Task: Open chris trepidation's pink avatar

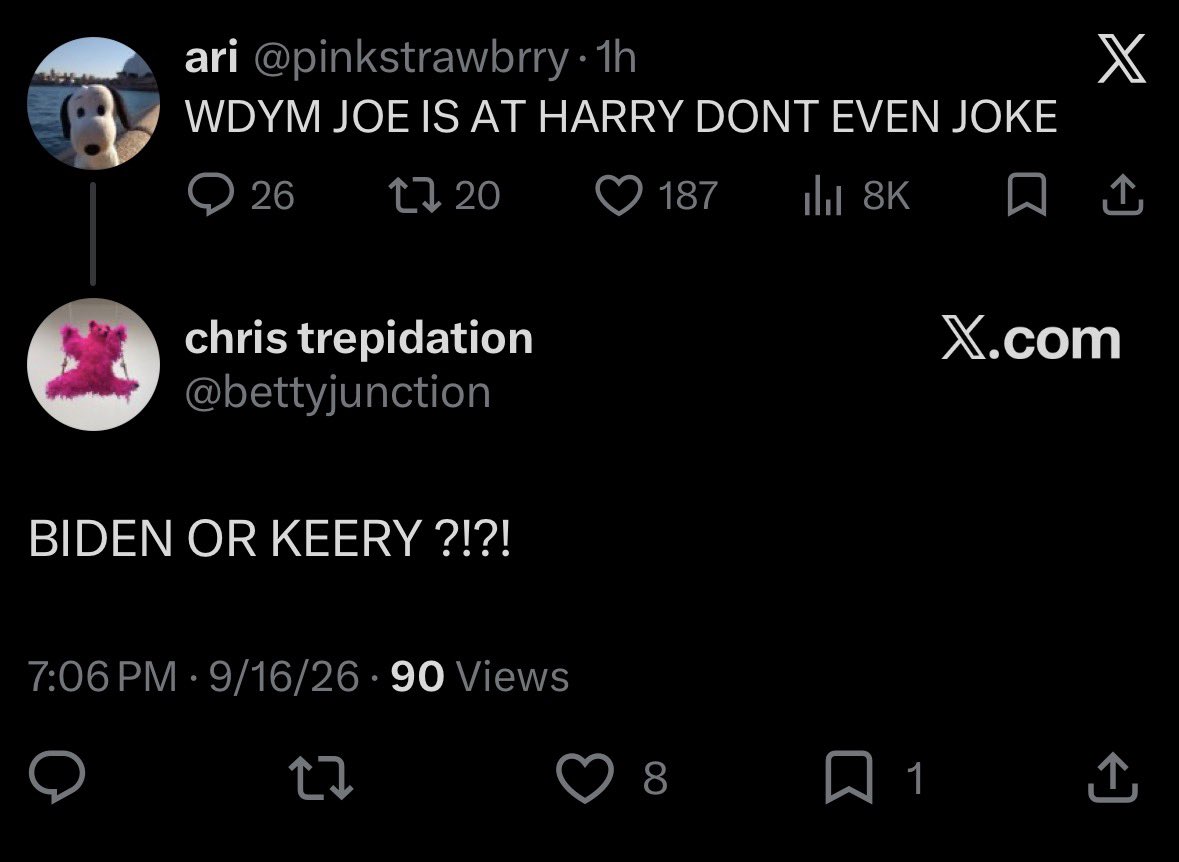Action: pyautogui.click(x=93, y=364)
